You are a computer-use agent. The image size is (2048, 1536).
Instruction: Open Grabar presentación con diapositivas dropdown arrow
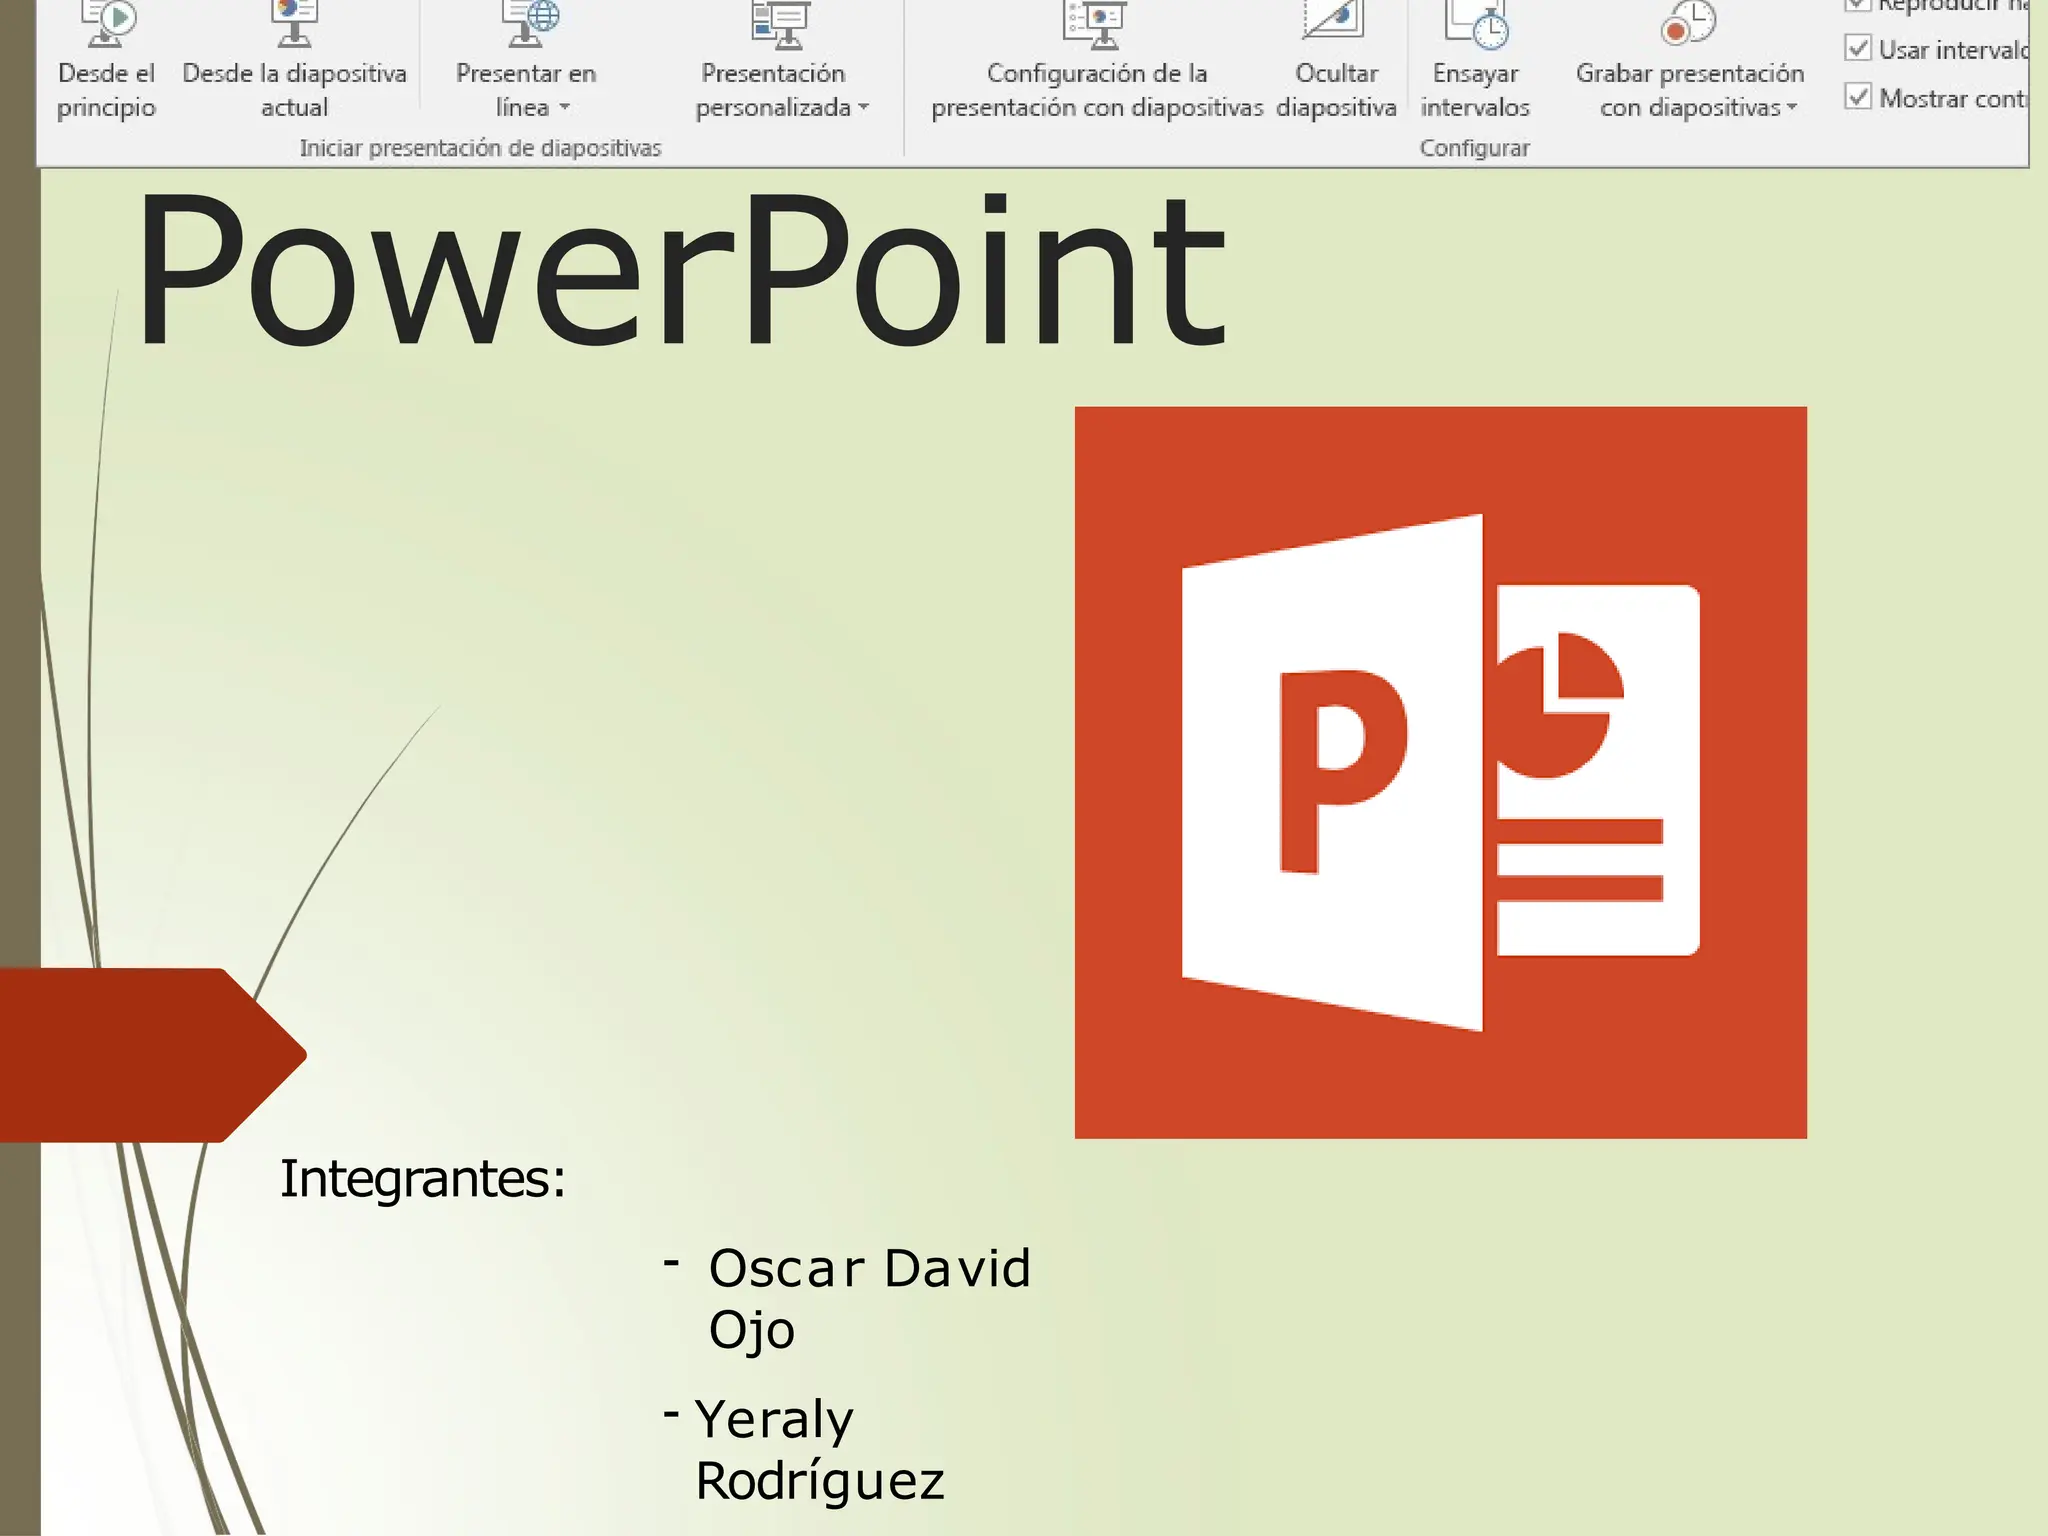pos(1791,107)
